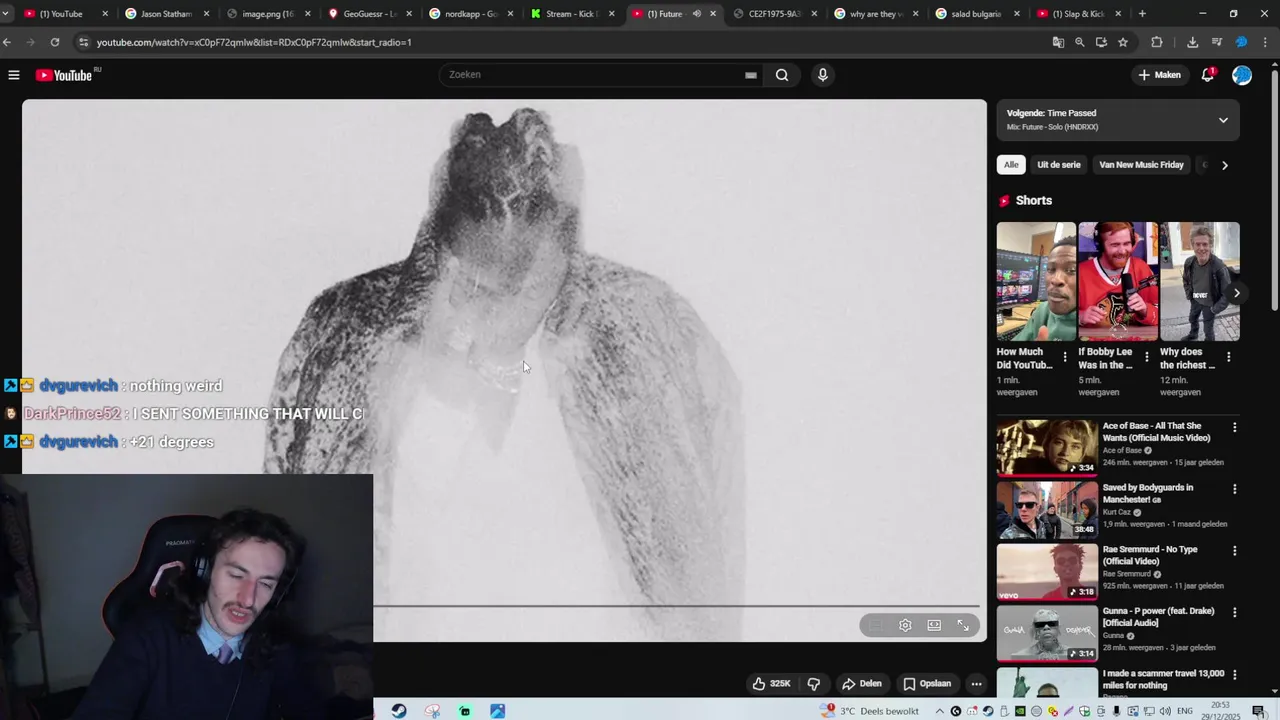Switch to the Stream - Kick tab
The height and width of the screenshot is (720, 1280).
pos(572,14)
